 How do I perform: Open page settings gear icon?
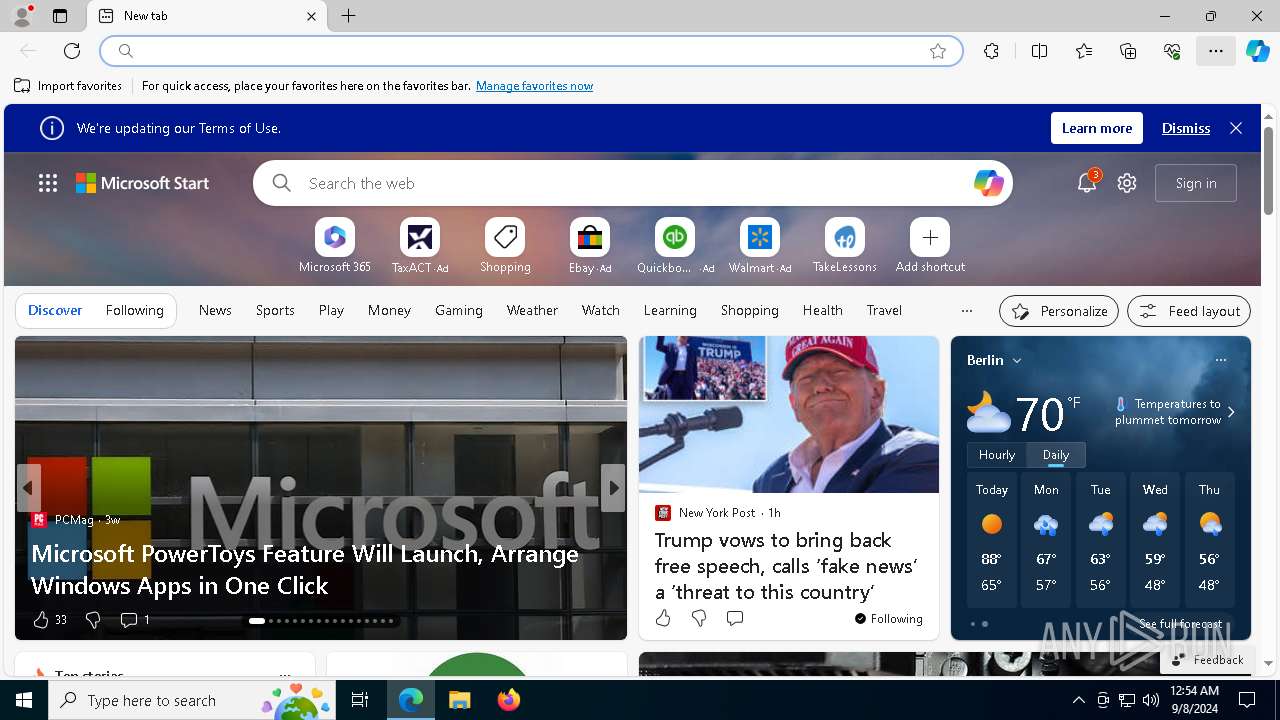[x=1127, y=183]
